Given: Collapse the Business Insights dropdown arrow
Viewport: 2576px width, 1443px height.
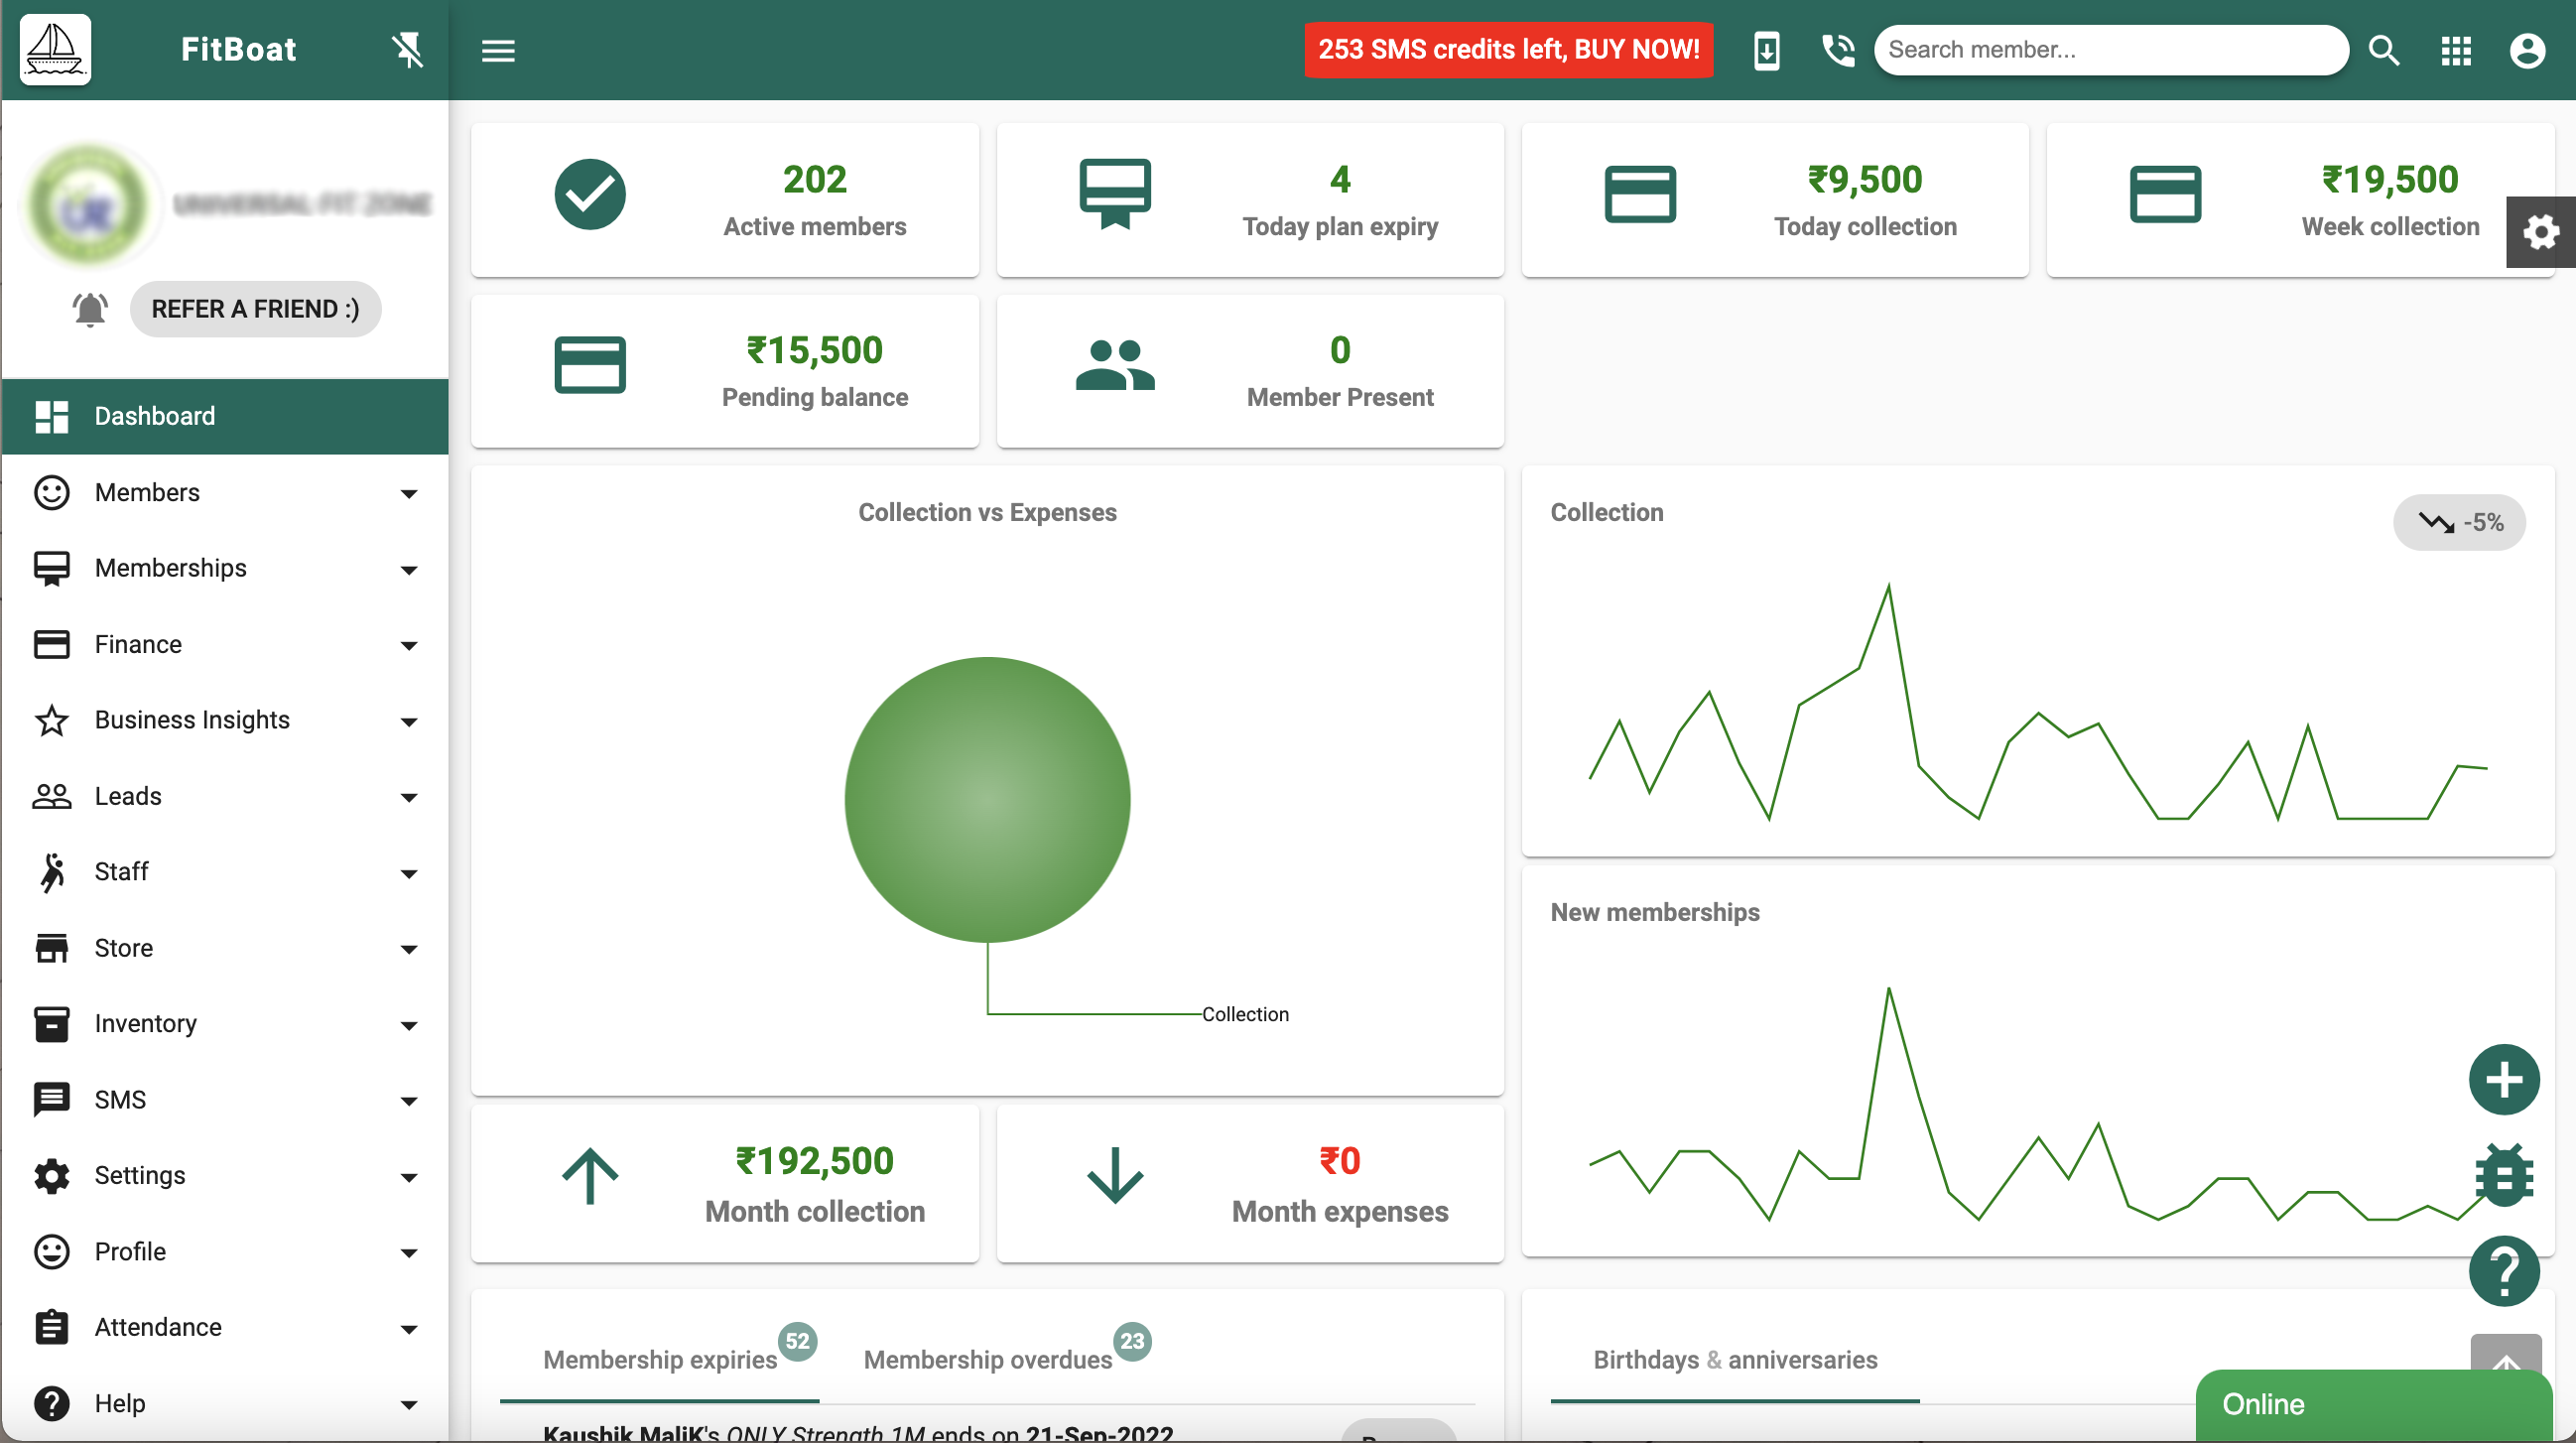Looking at the screenshot, I should (x=409, y=721).
